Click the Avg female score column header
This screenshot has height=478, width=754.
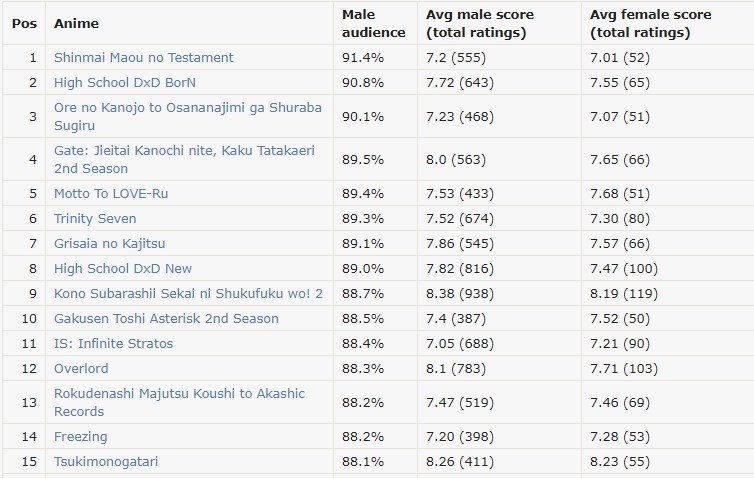pyautogui.click(x=651, y=24)
